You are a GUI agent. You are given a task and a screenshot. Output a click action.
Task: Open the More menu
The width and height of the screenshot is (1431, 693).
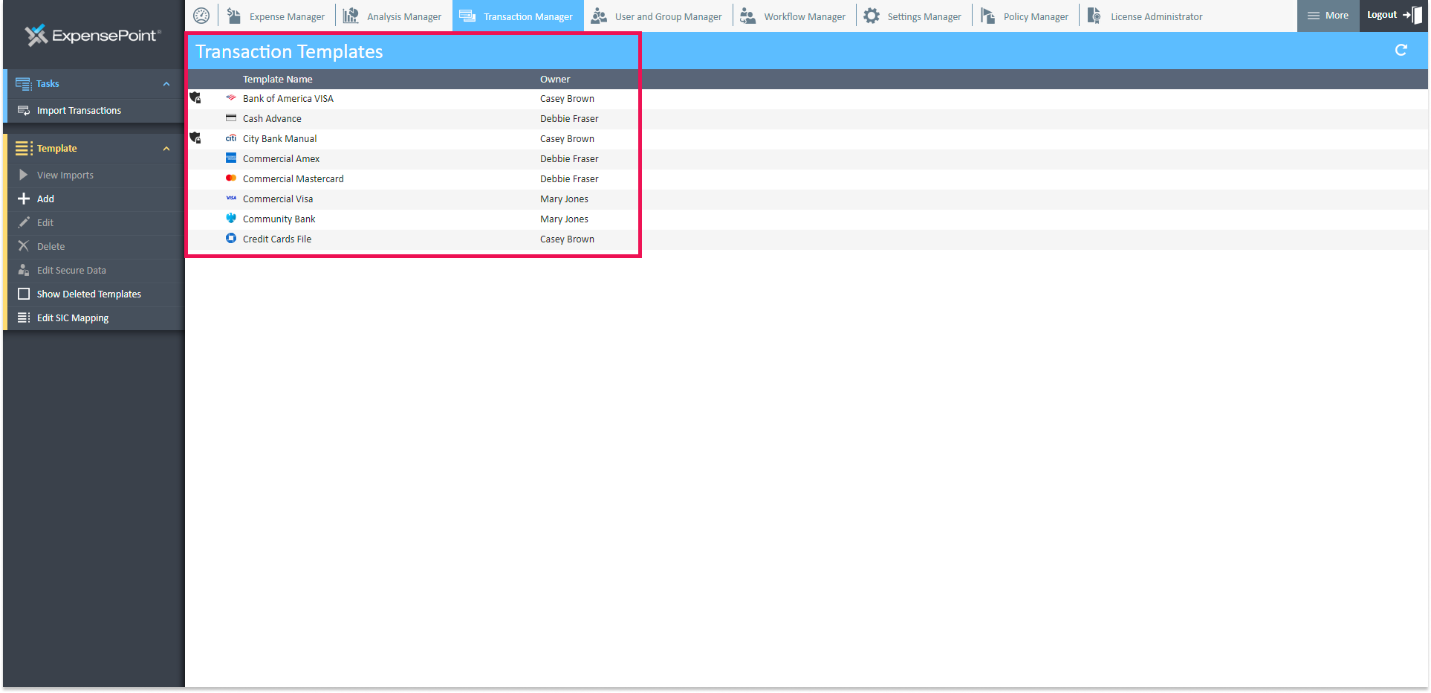pyautogui.click(x=1328, y=16)
